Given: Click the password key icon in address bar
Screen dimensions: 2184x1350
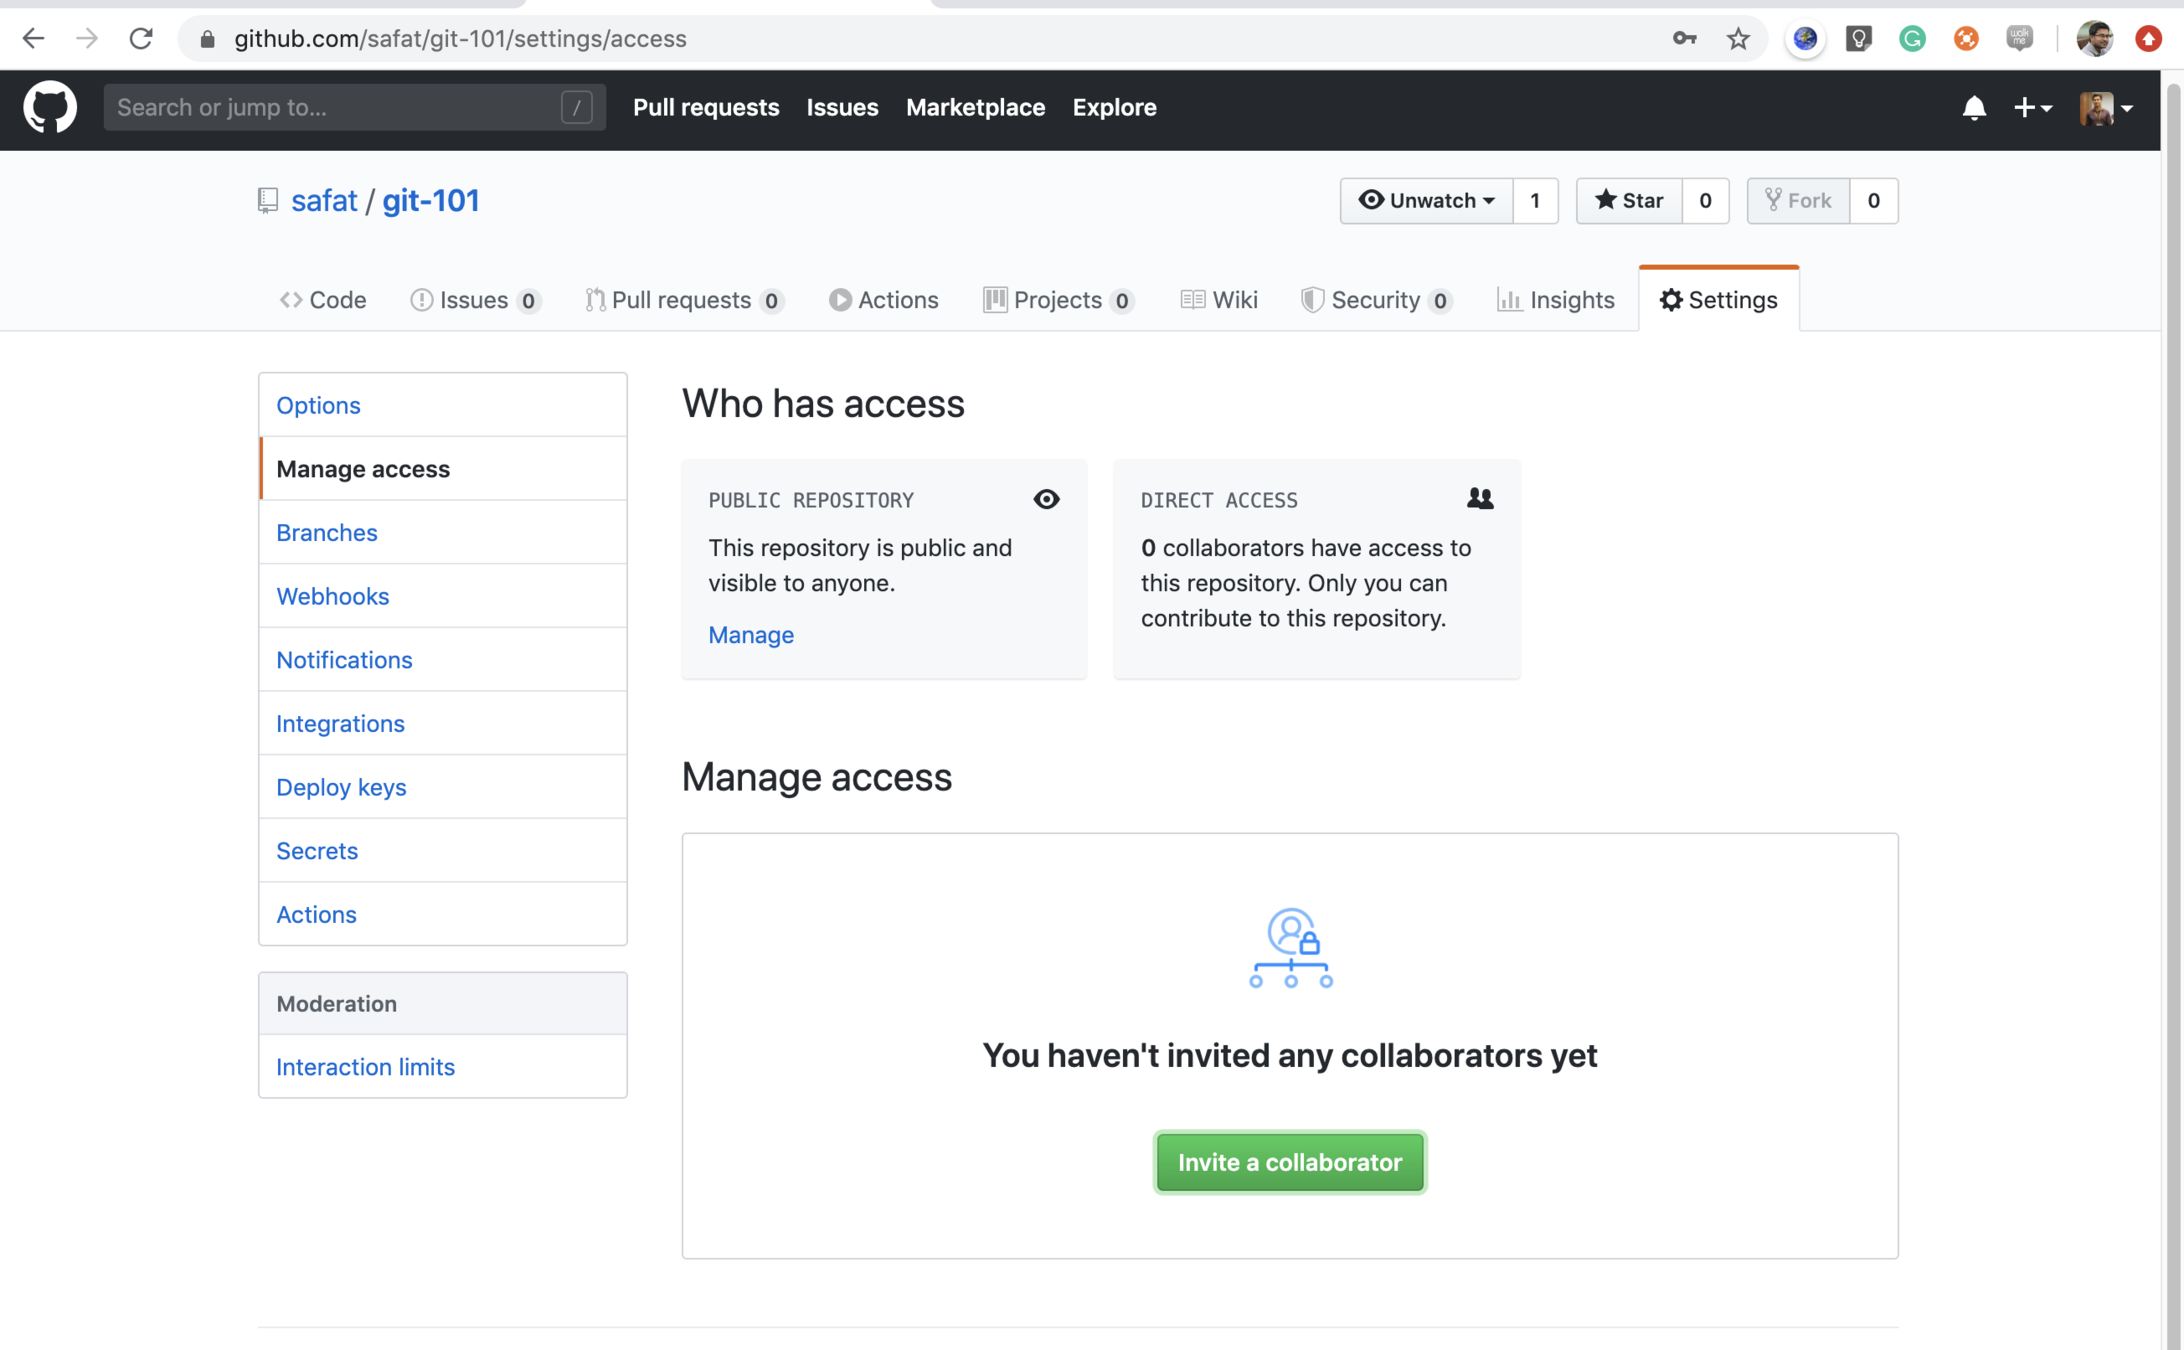Looking at the screenshot, I should click(x=1684, y=39).
